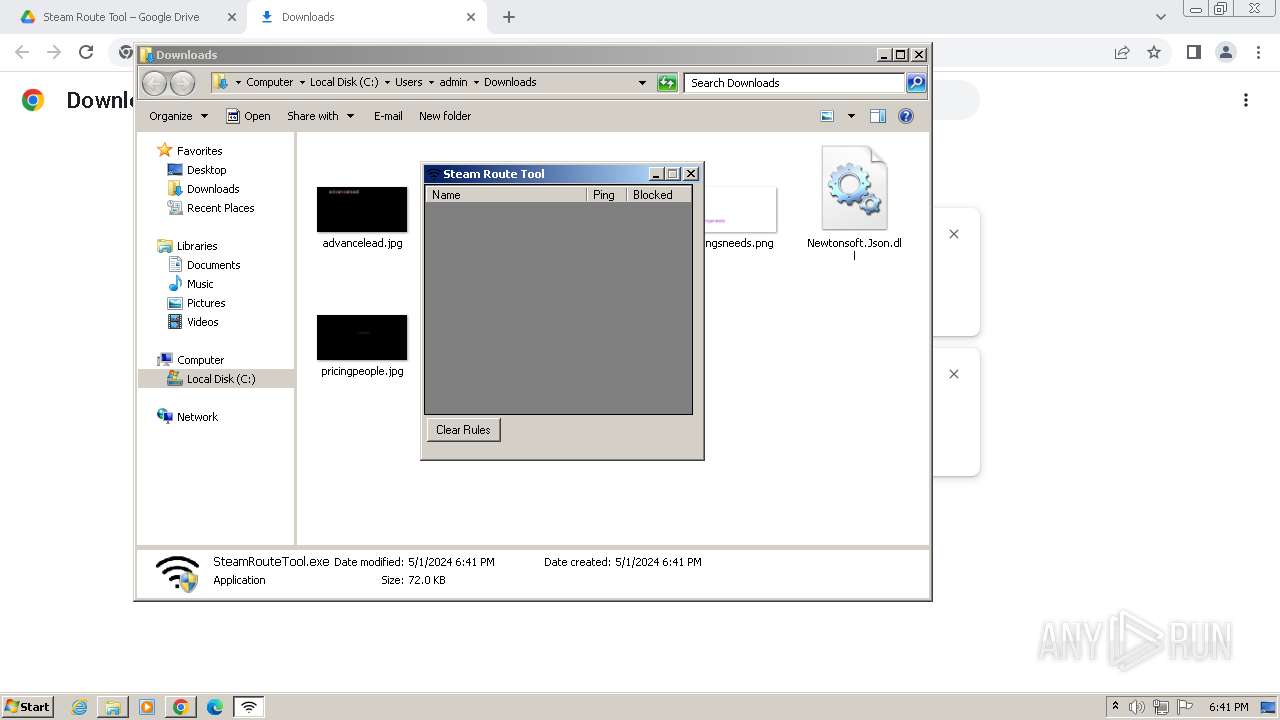Click the Favorites star heading
This screenshot has height=720, width=1280.
(x=190, y=151)
